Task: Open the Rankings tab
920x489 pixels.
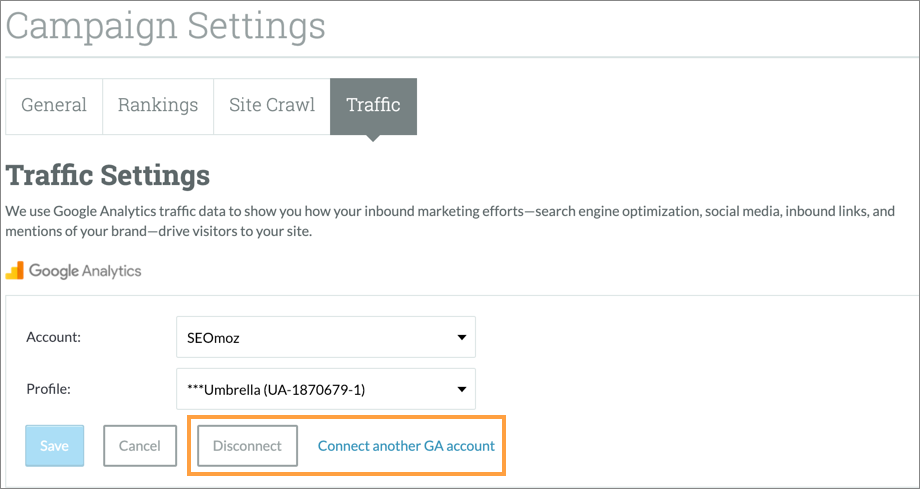Action: pos(158,105)
